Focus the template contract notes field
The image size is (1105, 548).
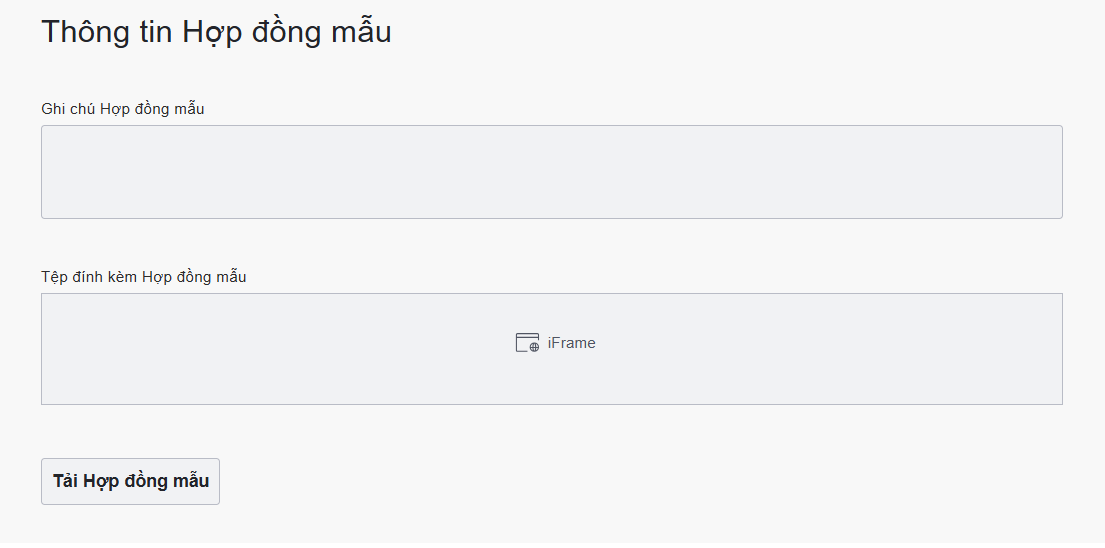tap(551, 172)
